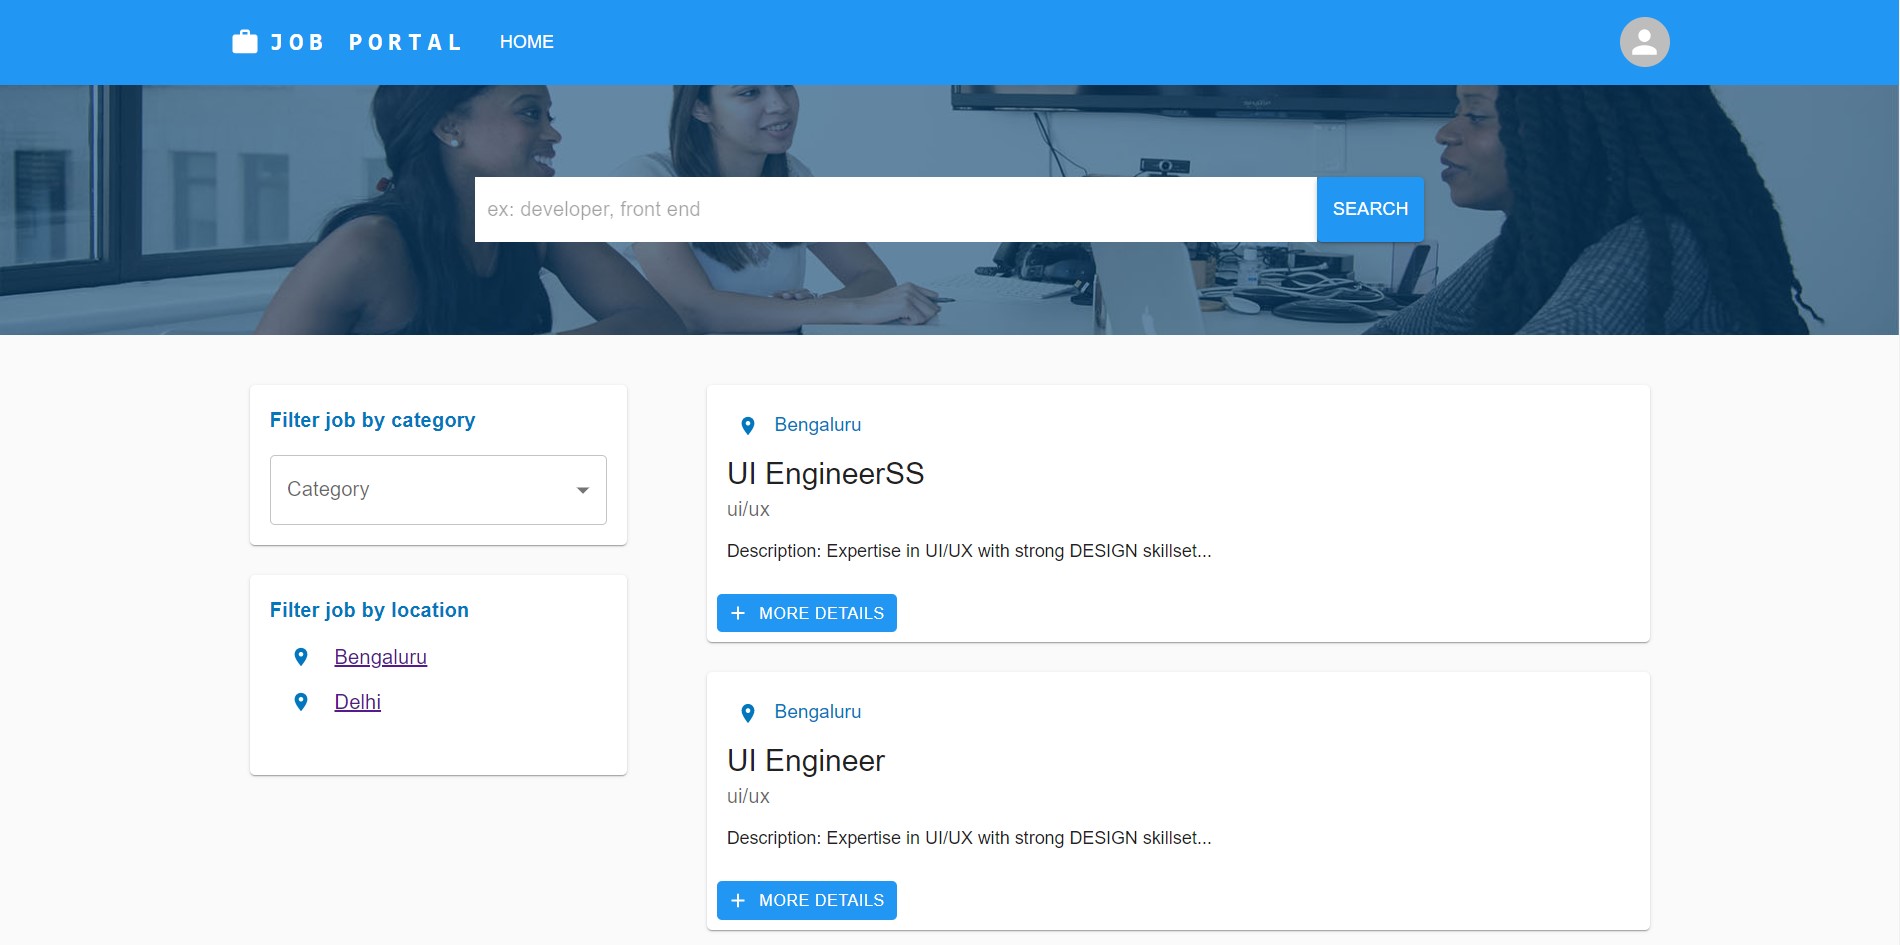The image size is (1900, 945).
Task: Click the plus icon on first MORE DETAILS button
Action: pos(737,612)
